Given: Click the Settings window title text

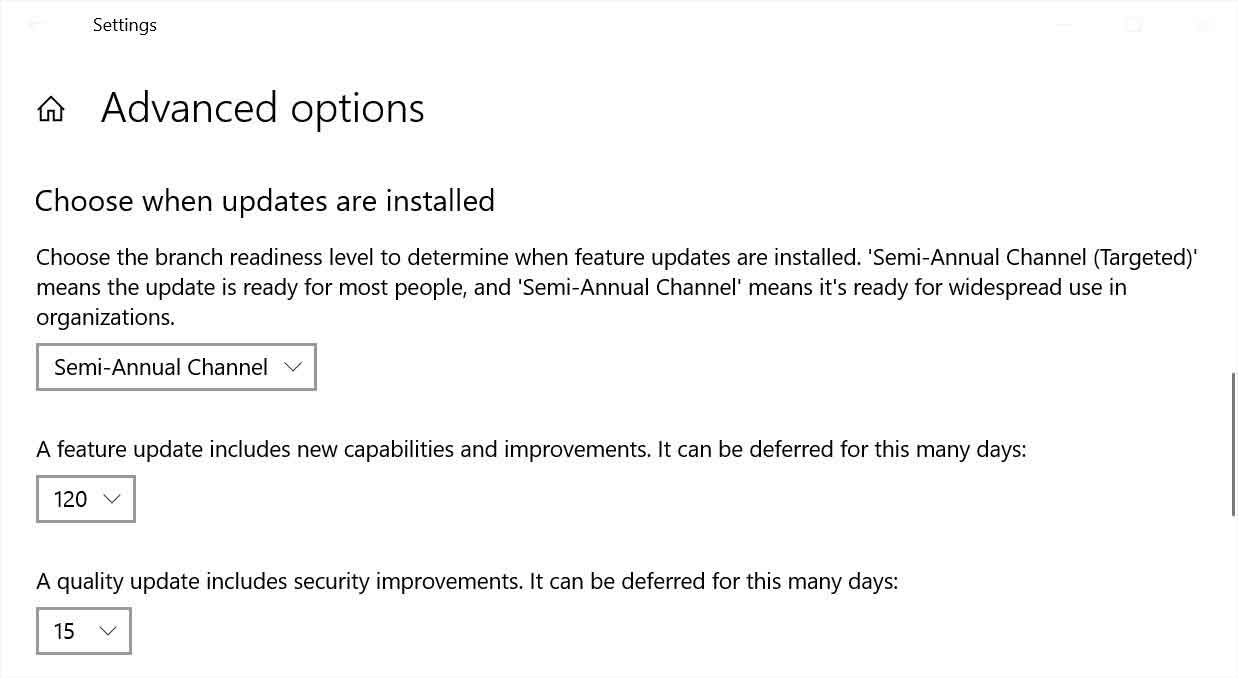Looking at the screenshot, I should [x=125, y=25].
